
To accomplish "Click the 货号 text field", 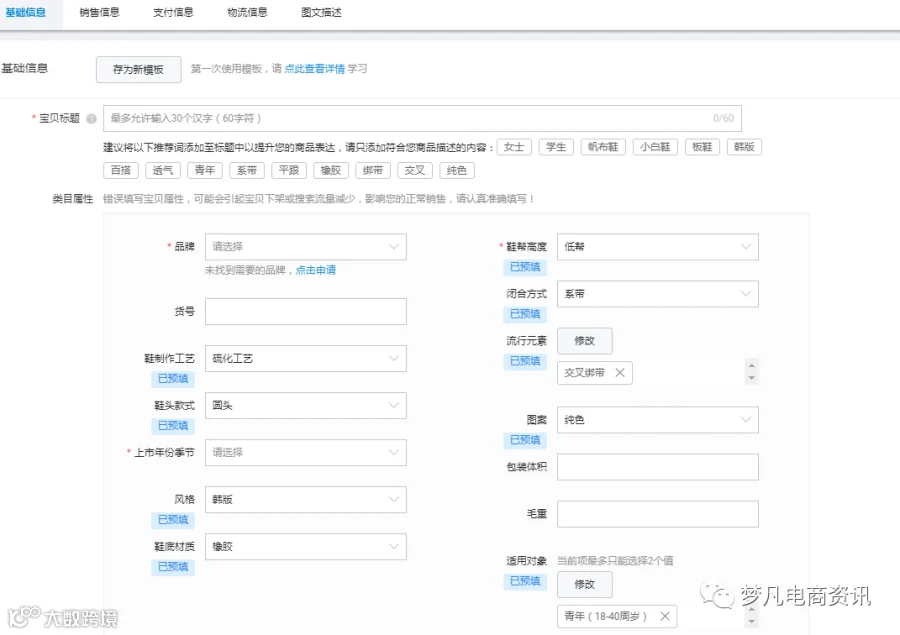I will [306, 311].
